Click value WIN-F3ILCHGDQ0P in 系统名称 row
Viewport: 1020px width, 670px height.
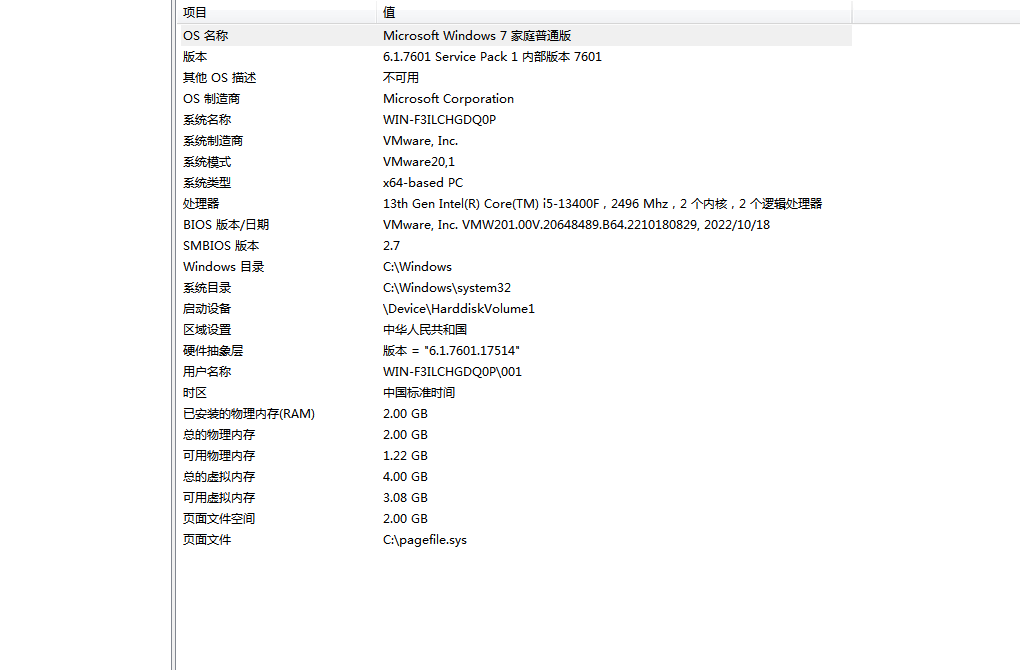[x=439, y=120]
